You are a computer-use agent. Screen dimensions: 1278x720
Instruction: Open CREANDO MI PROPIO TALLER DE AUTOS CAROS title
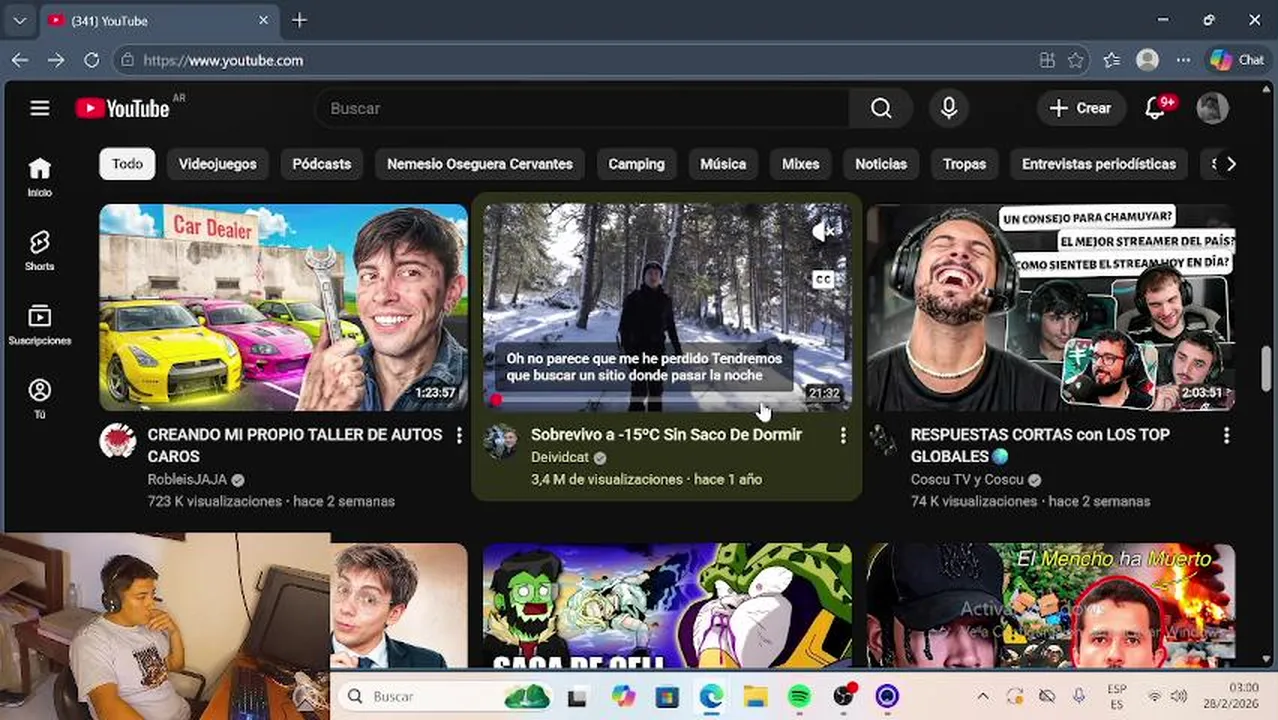[295, 445]
